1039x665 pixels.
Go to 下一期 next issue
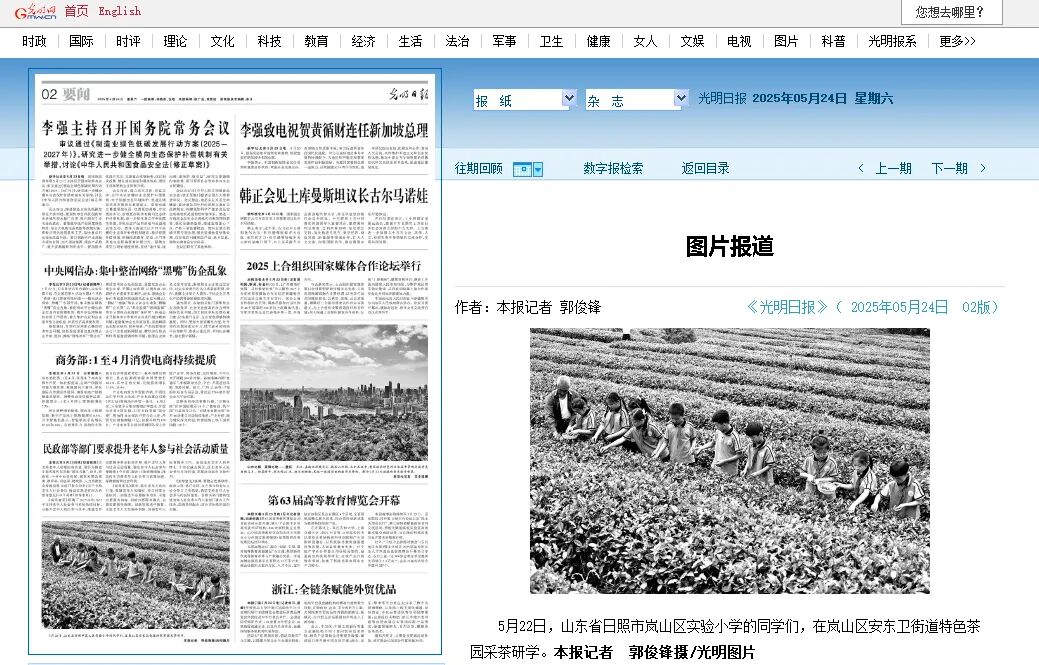click(950, 168)
